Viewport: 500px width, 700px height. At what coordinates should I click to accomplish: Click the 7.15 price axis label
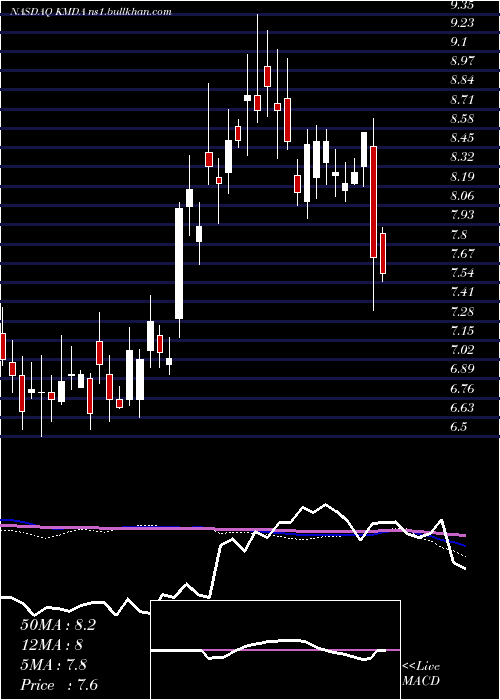click(462, 331)
